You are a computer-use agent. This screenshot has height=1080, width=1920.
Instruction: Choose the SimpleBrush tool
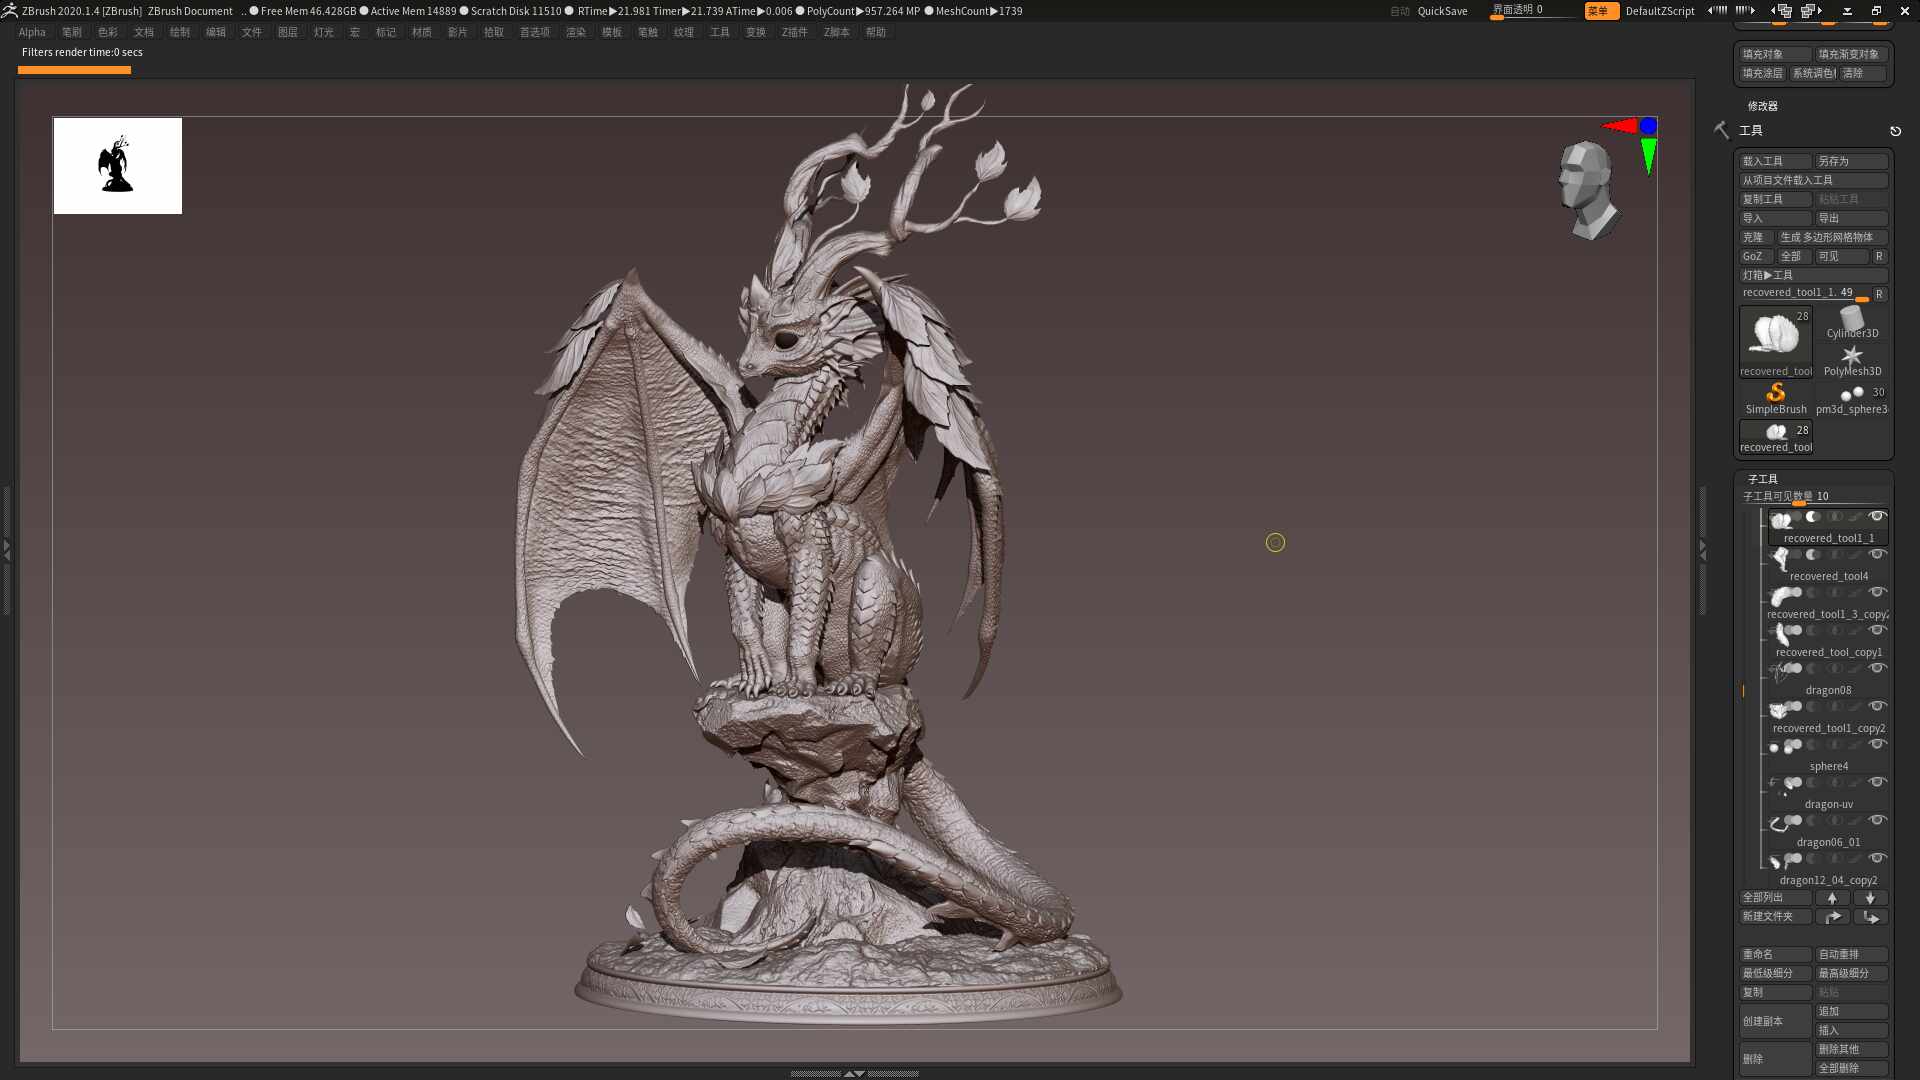1776,399
